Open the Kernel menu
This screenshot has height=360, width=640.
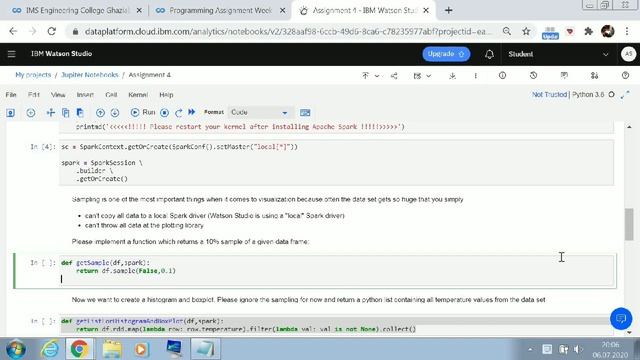138,95
